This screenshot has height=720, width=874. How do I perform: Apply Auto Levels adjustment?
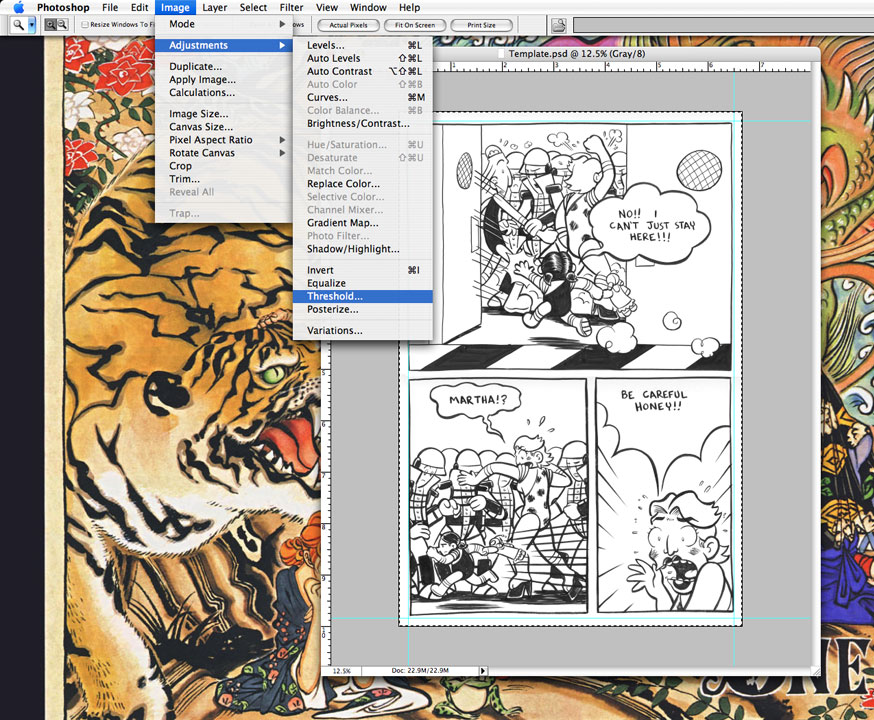(x=363, y=58)
